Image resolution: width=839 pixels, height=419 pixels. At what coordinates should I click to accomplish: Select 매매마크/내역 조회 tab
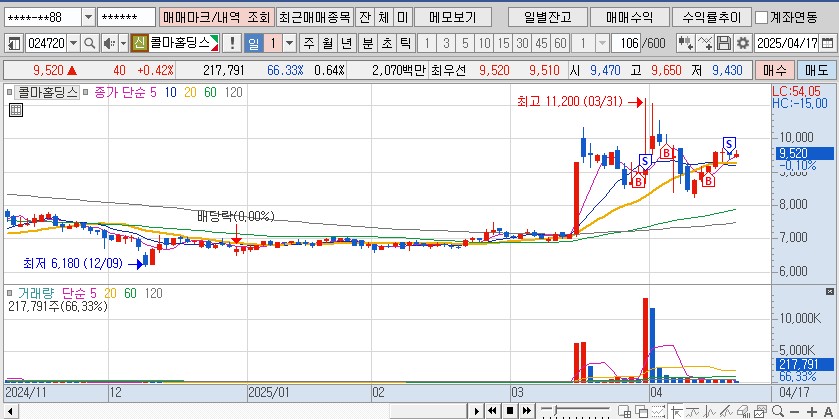click(x=217, y=18)
